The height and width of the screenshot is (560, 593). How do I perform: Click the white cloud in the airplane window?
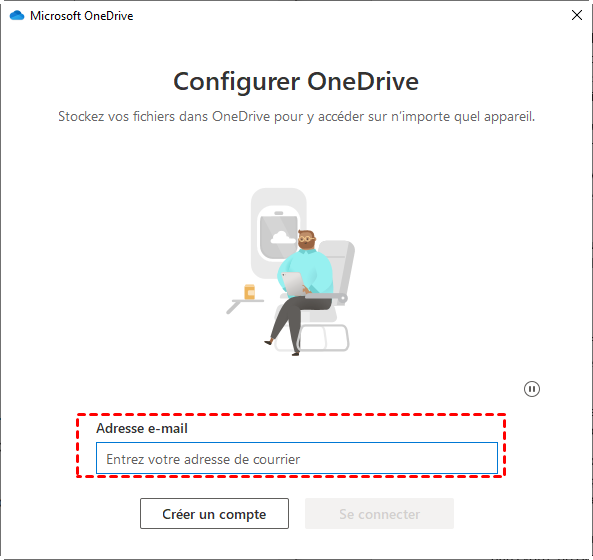pos(283,238)
